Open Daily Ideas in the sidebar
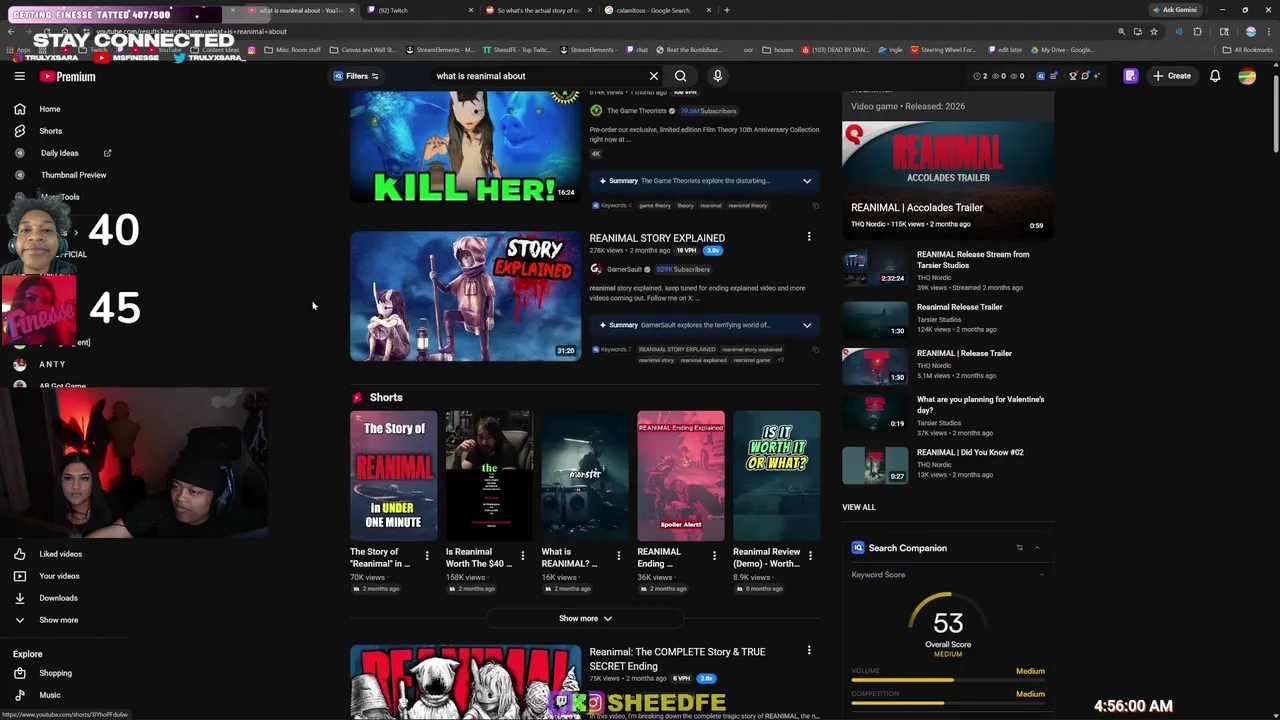1280x720 pixels. pyautogui.click(x=62, y=153)
